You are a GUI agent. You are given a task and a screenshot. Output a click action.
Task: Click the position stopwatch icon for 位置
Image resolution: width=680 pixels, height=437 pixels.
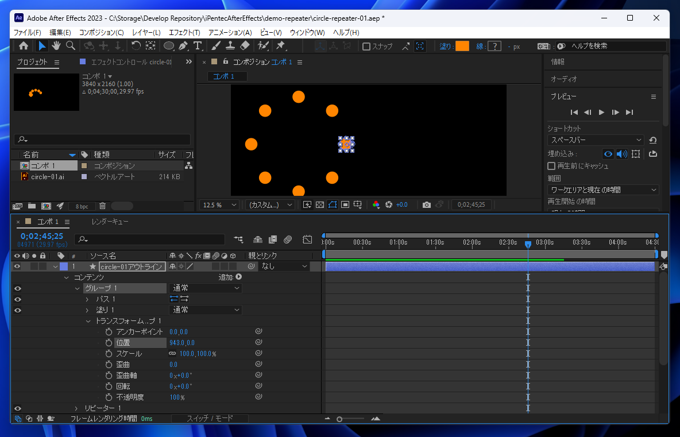108,343
